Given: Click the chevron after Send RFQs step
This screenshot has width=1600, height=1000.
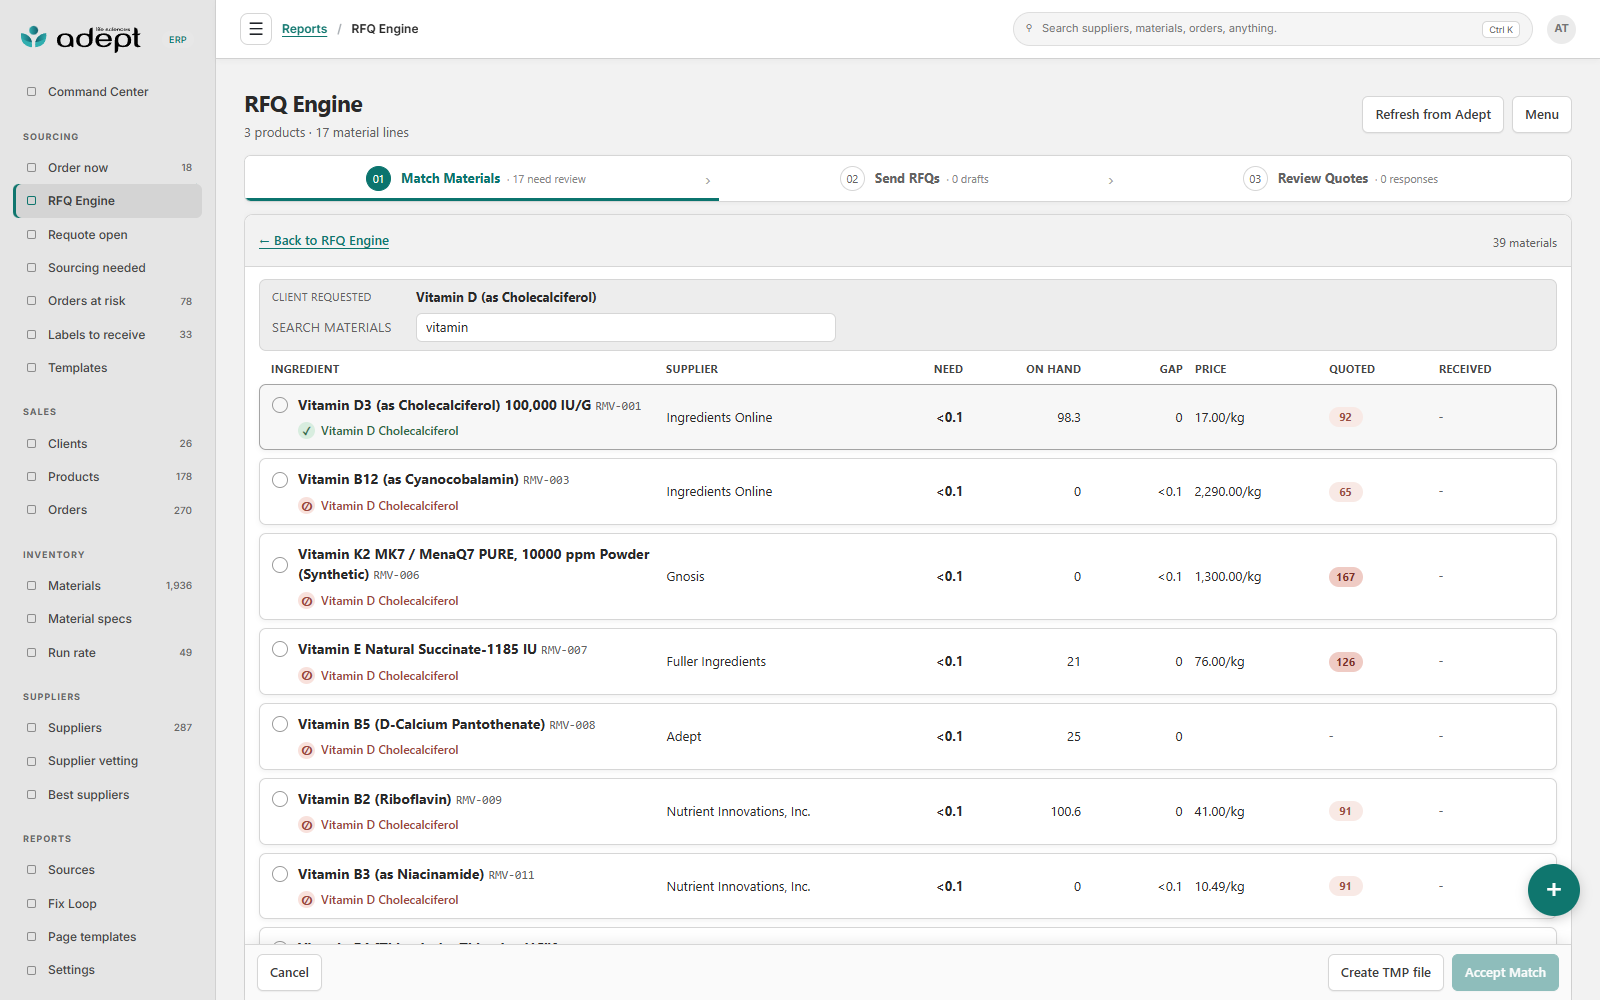Looking at the screenshot, I should pos(1111,181).
